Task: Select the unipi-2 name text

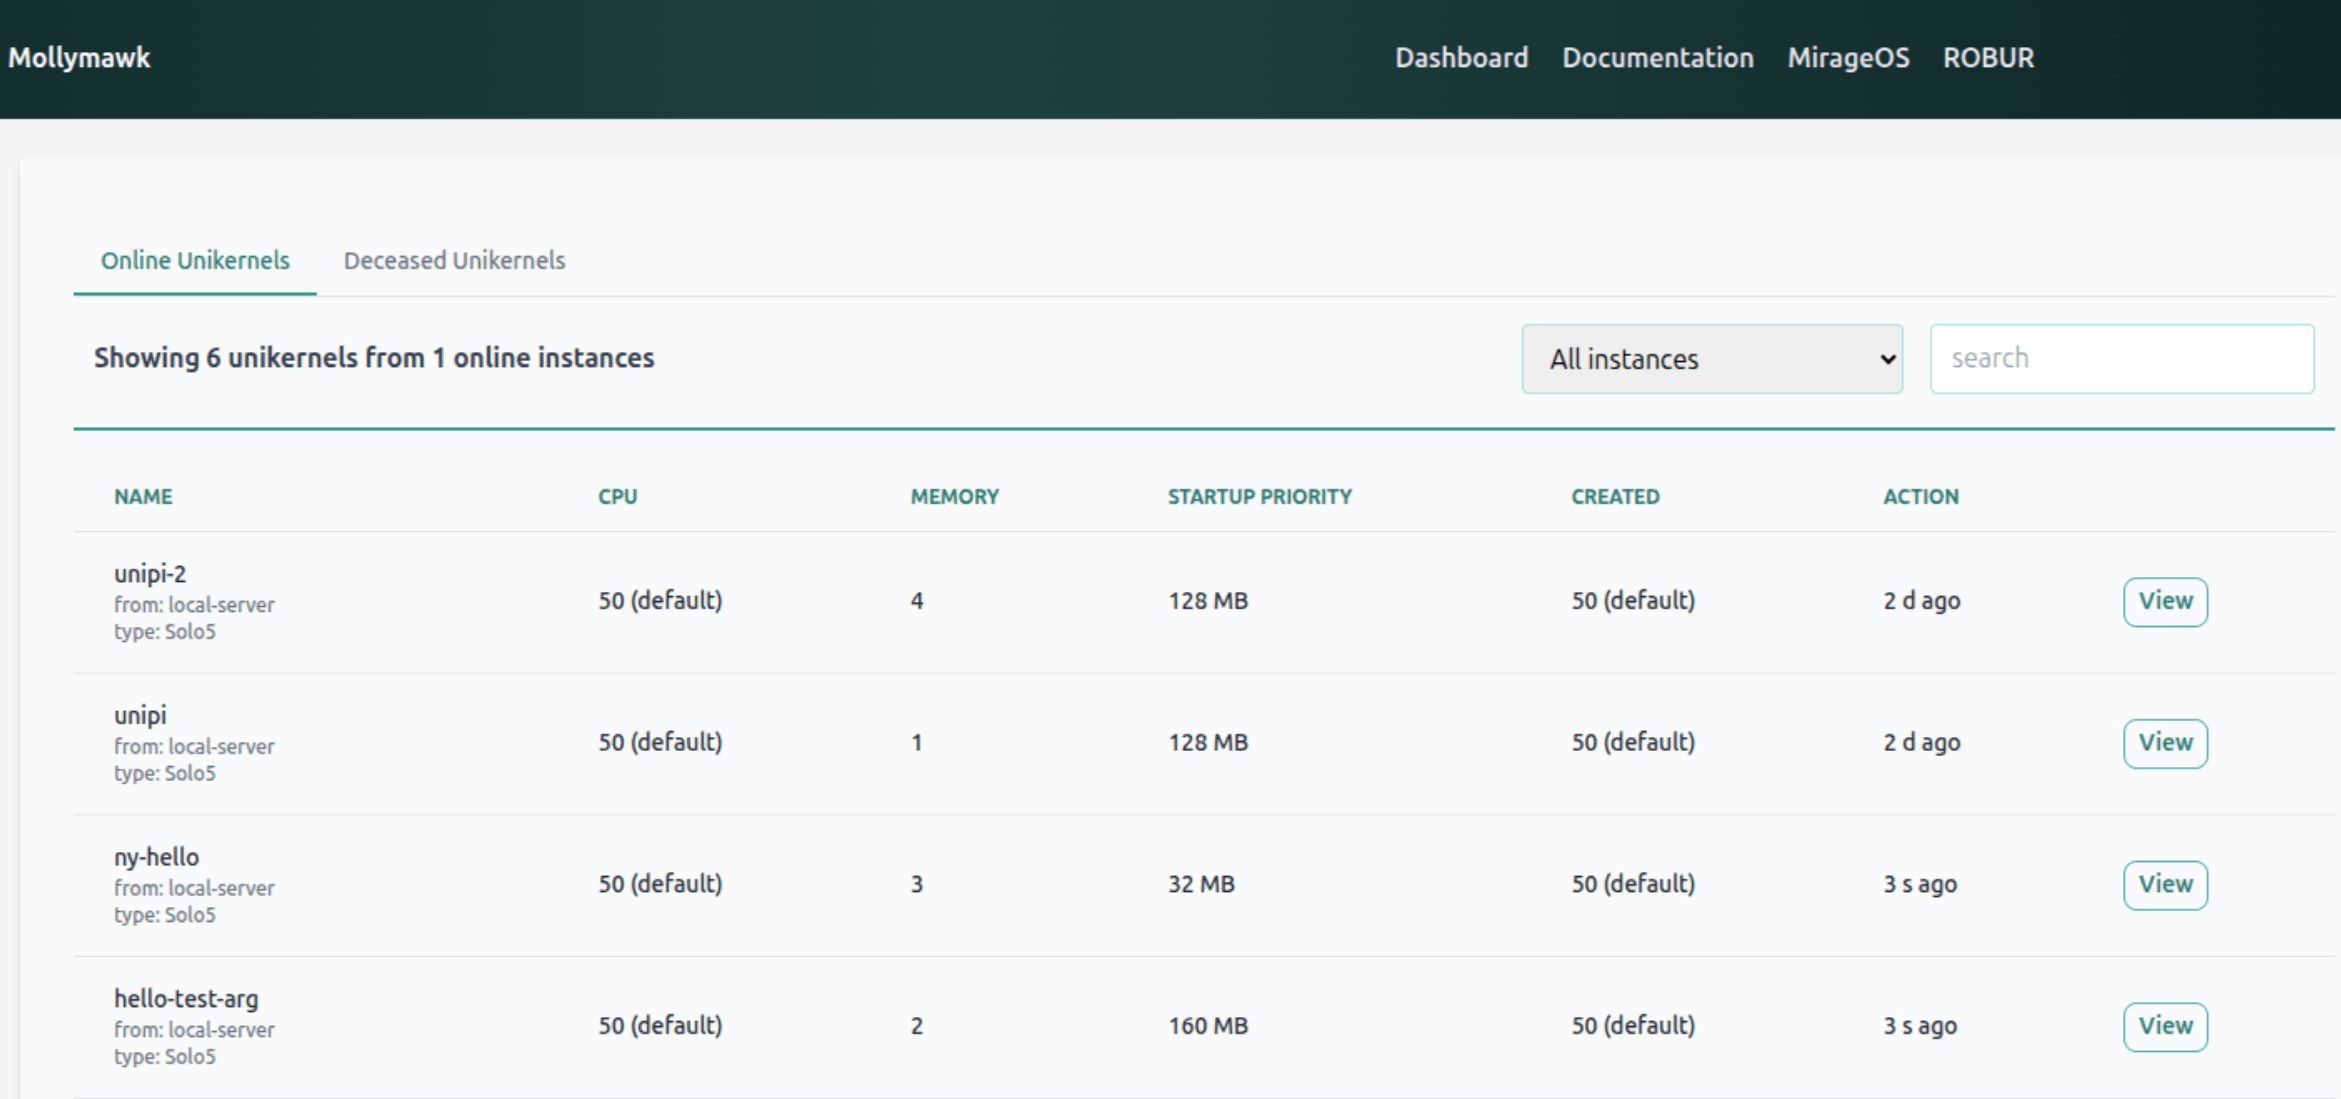Action: [x=150, y=573]
